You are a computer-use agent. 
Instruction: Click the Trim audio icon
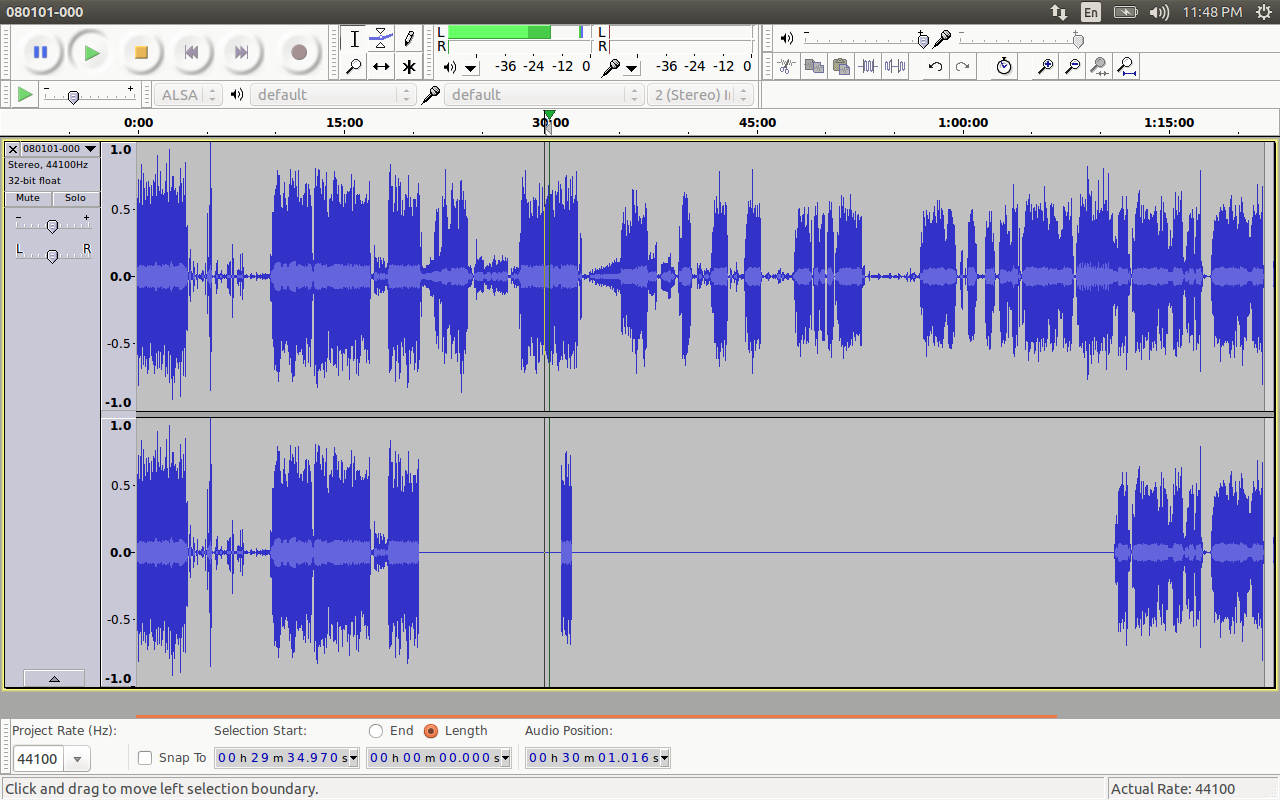pyautogui.click(x=868, y=67)
